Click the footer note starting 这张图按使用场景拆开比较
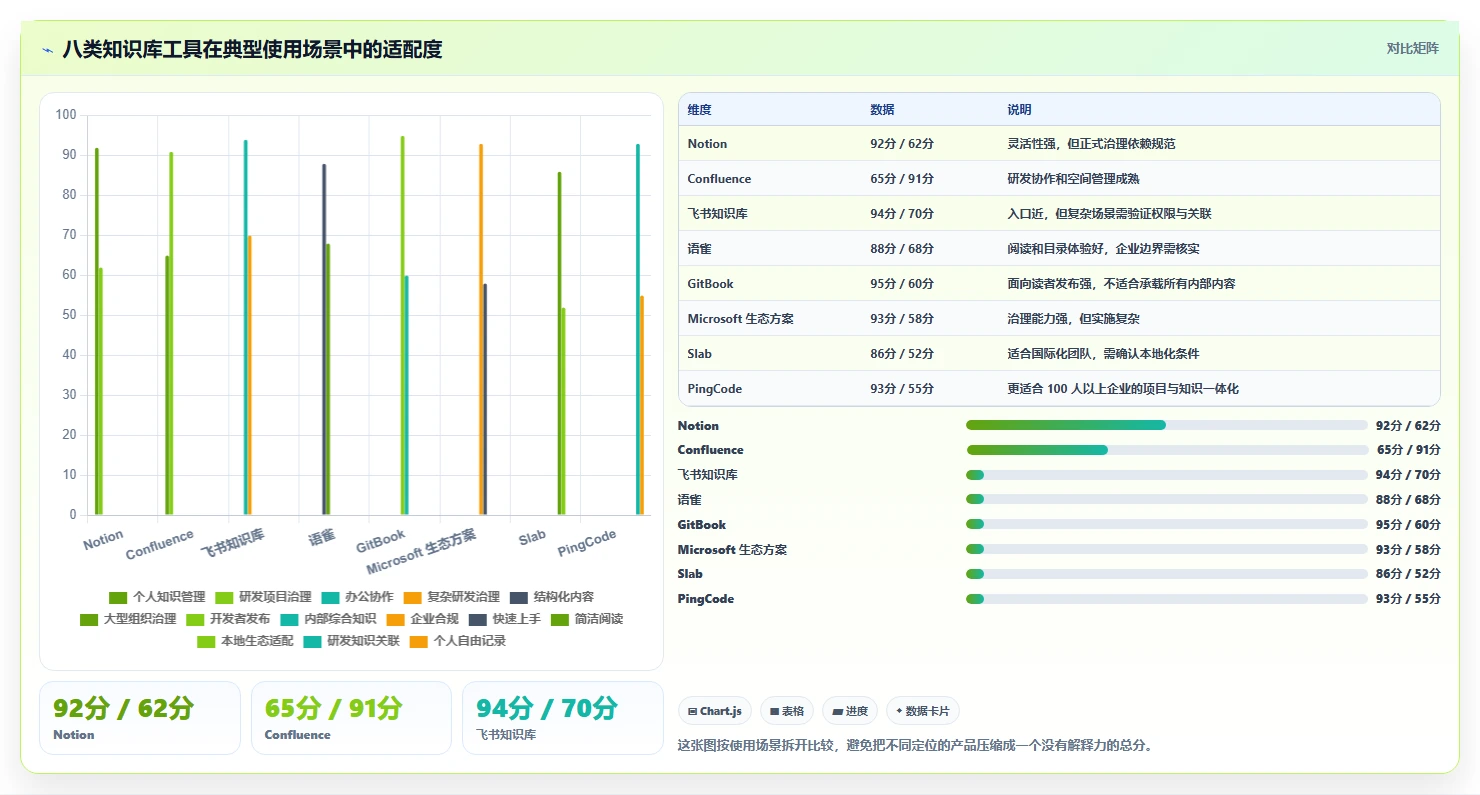This screenshot has height=795, width=1480. pyautogui.click(x=915, y=745)
